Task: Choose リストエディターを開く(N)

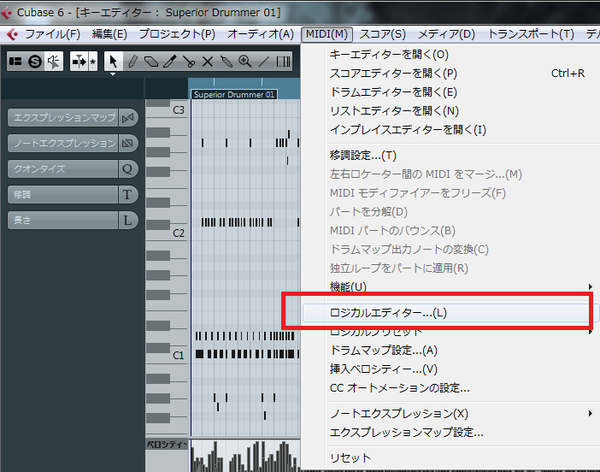Action: (x=451, y=111)
